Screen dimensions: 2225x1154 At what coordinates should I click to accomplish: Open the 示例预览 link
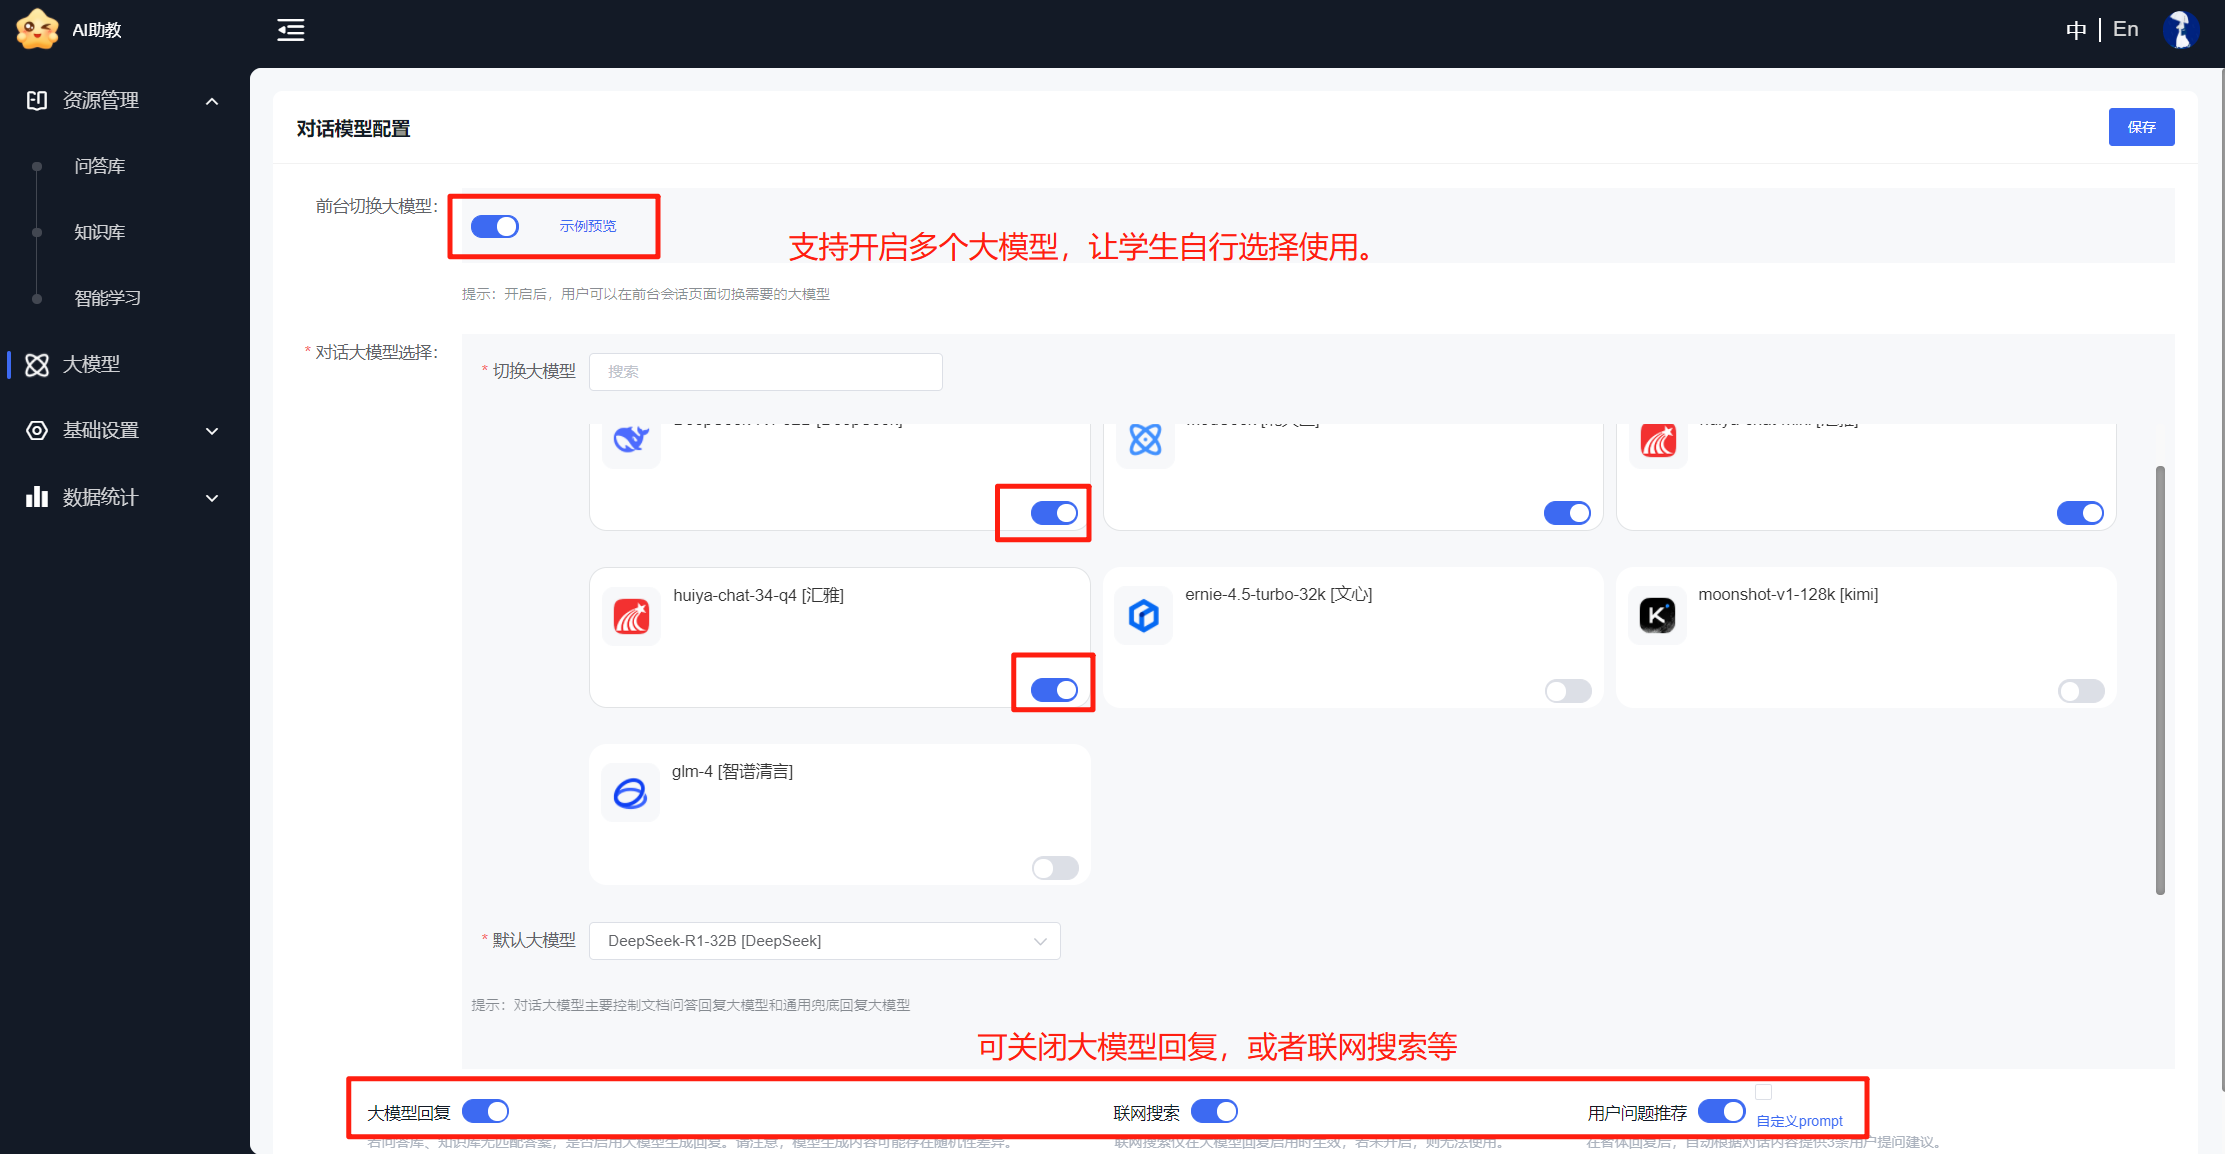point(588,226)
